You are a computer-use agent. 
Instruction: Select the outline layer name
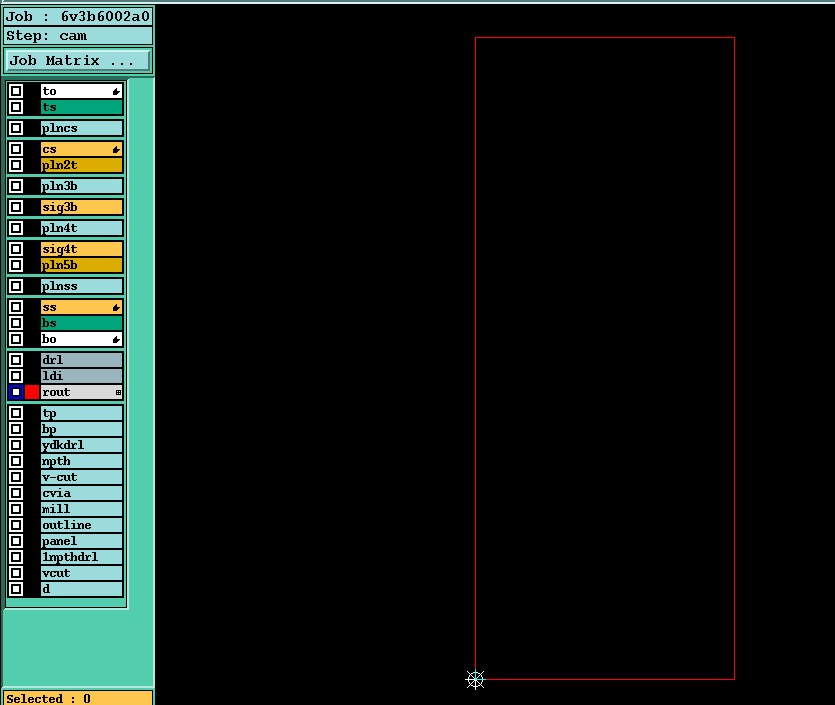pos(82,525)
